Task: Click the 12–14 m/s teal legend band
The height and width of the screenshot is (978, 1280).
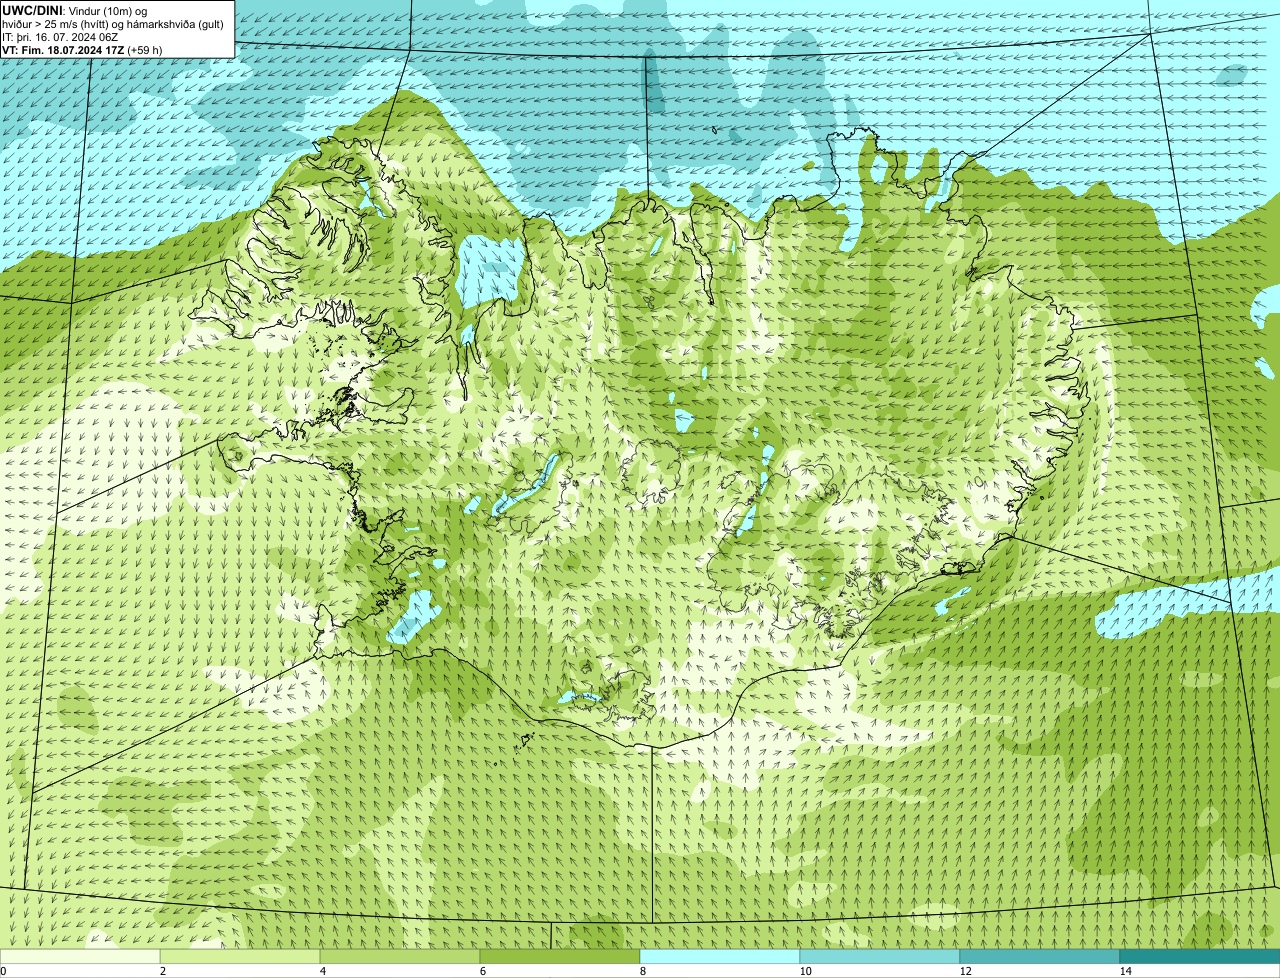Action: (1040, 956)
